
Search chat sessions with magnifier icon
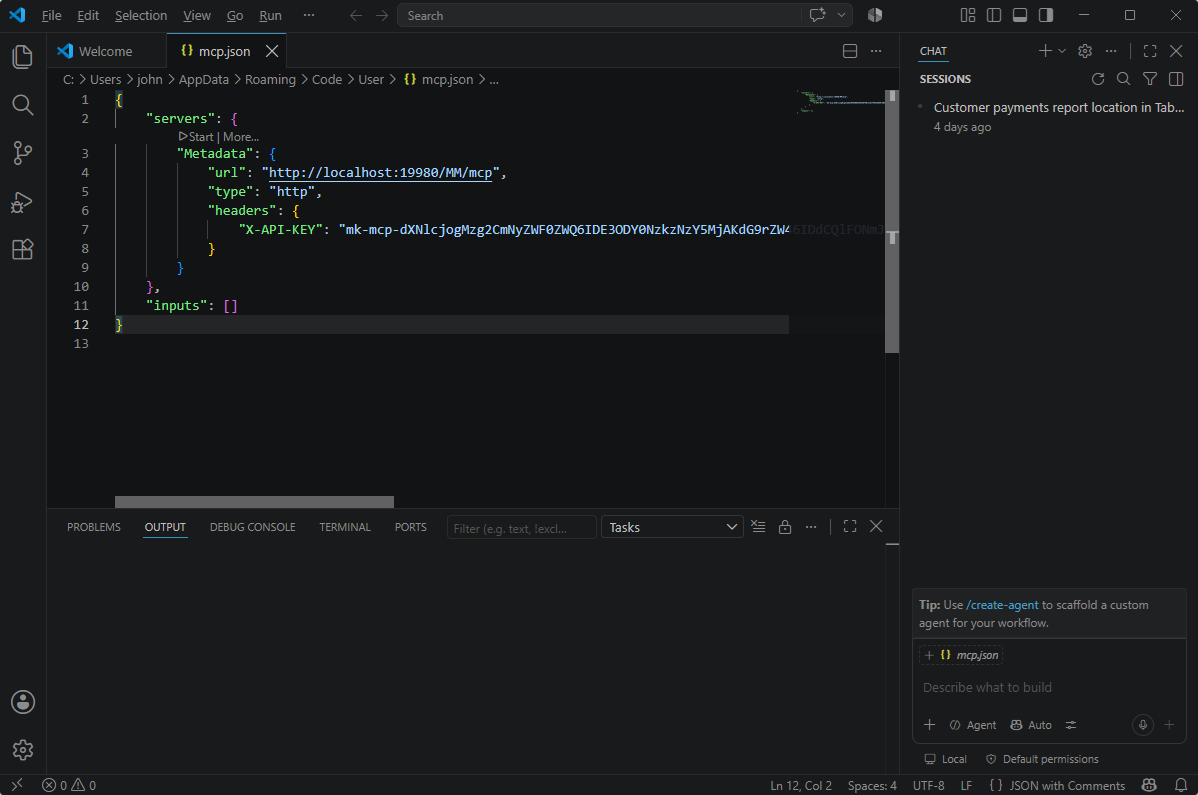click(1123, 79)
